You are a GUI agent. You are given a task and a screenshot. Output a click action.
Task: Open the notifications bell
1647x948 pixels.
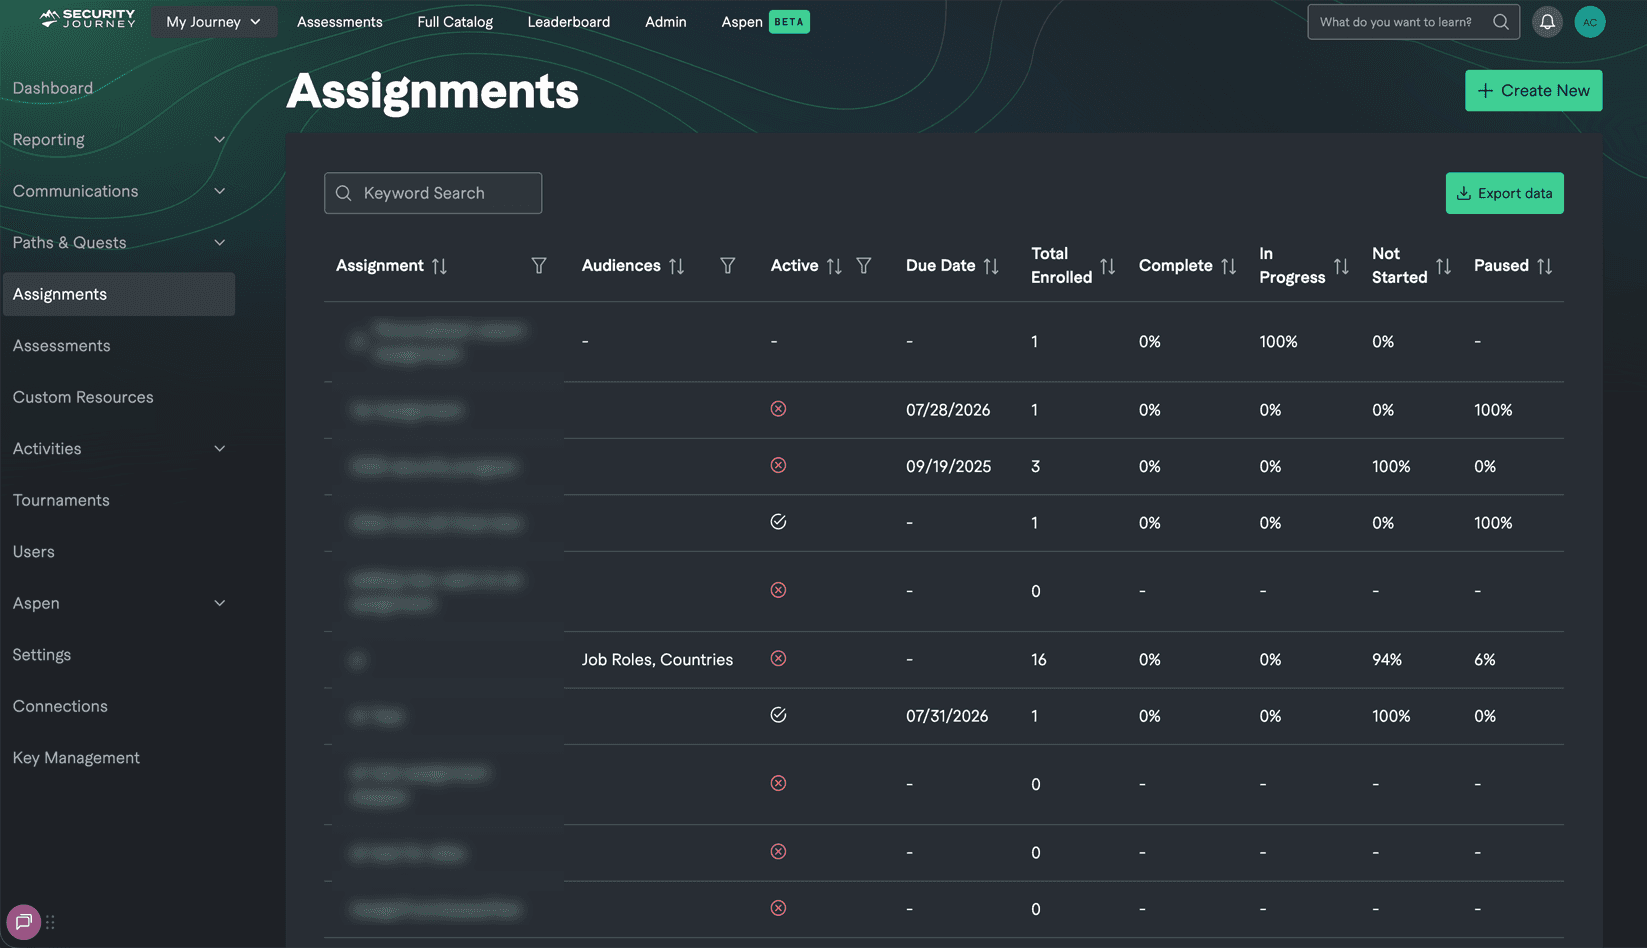[1547, 22]
